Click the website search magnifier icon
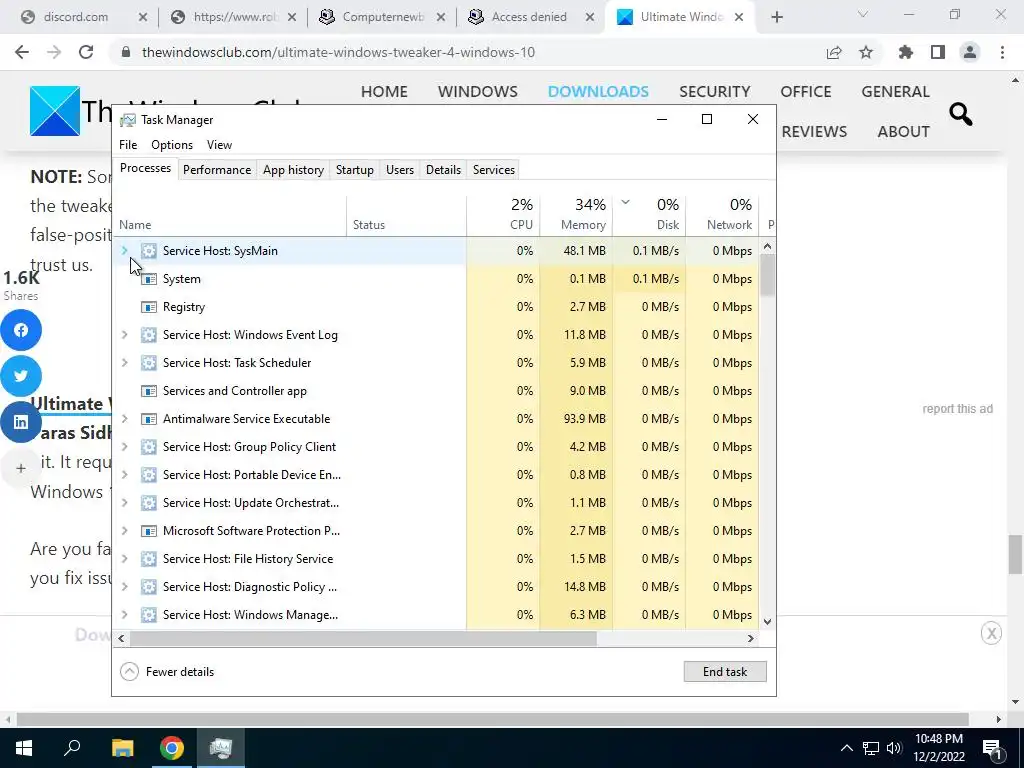 click(961, 114)
